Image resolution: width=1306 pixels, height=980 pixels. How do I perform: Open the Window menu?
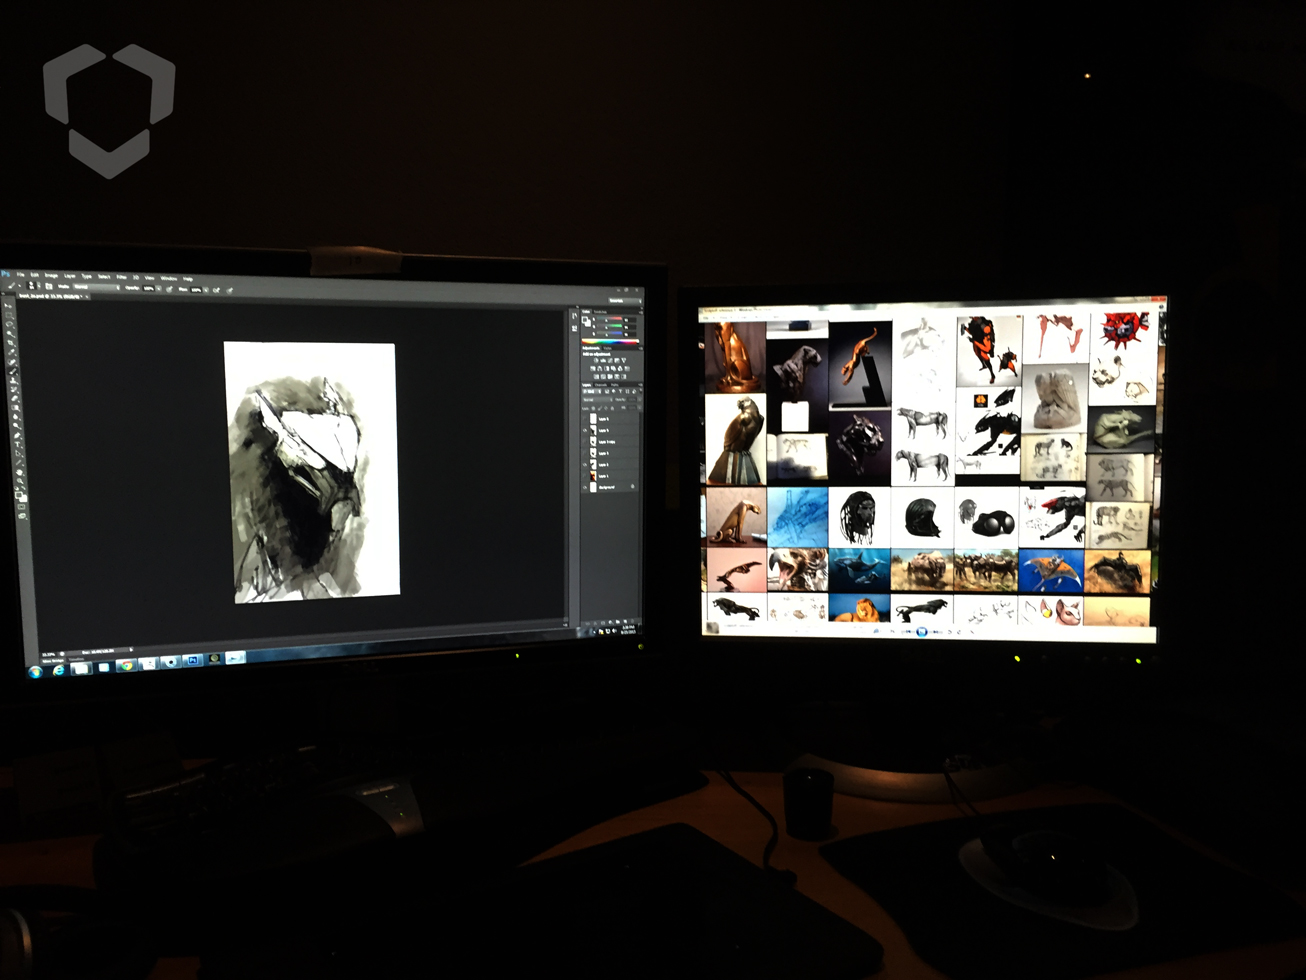(169, 278)
